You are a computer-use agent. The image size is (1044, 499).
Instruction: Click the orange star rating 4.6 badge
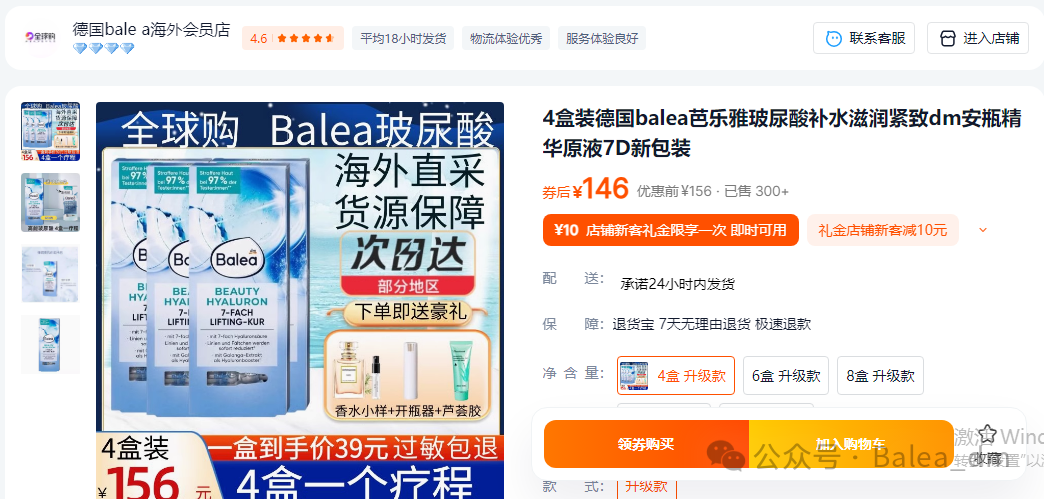tap(292, 39)
